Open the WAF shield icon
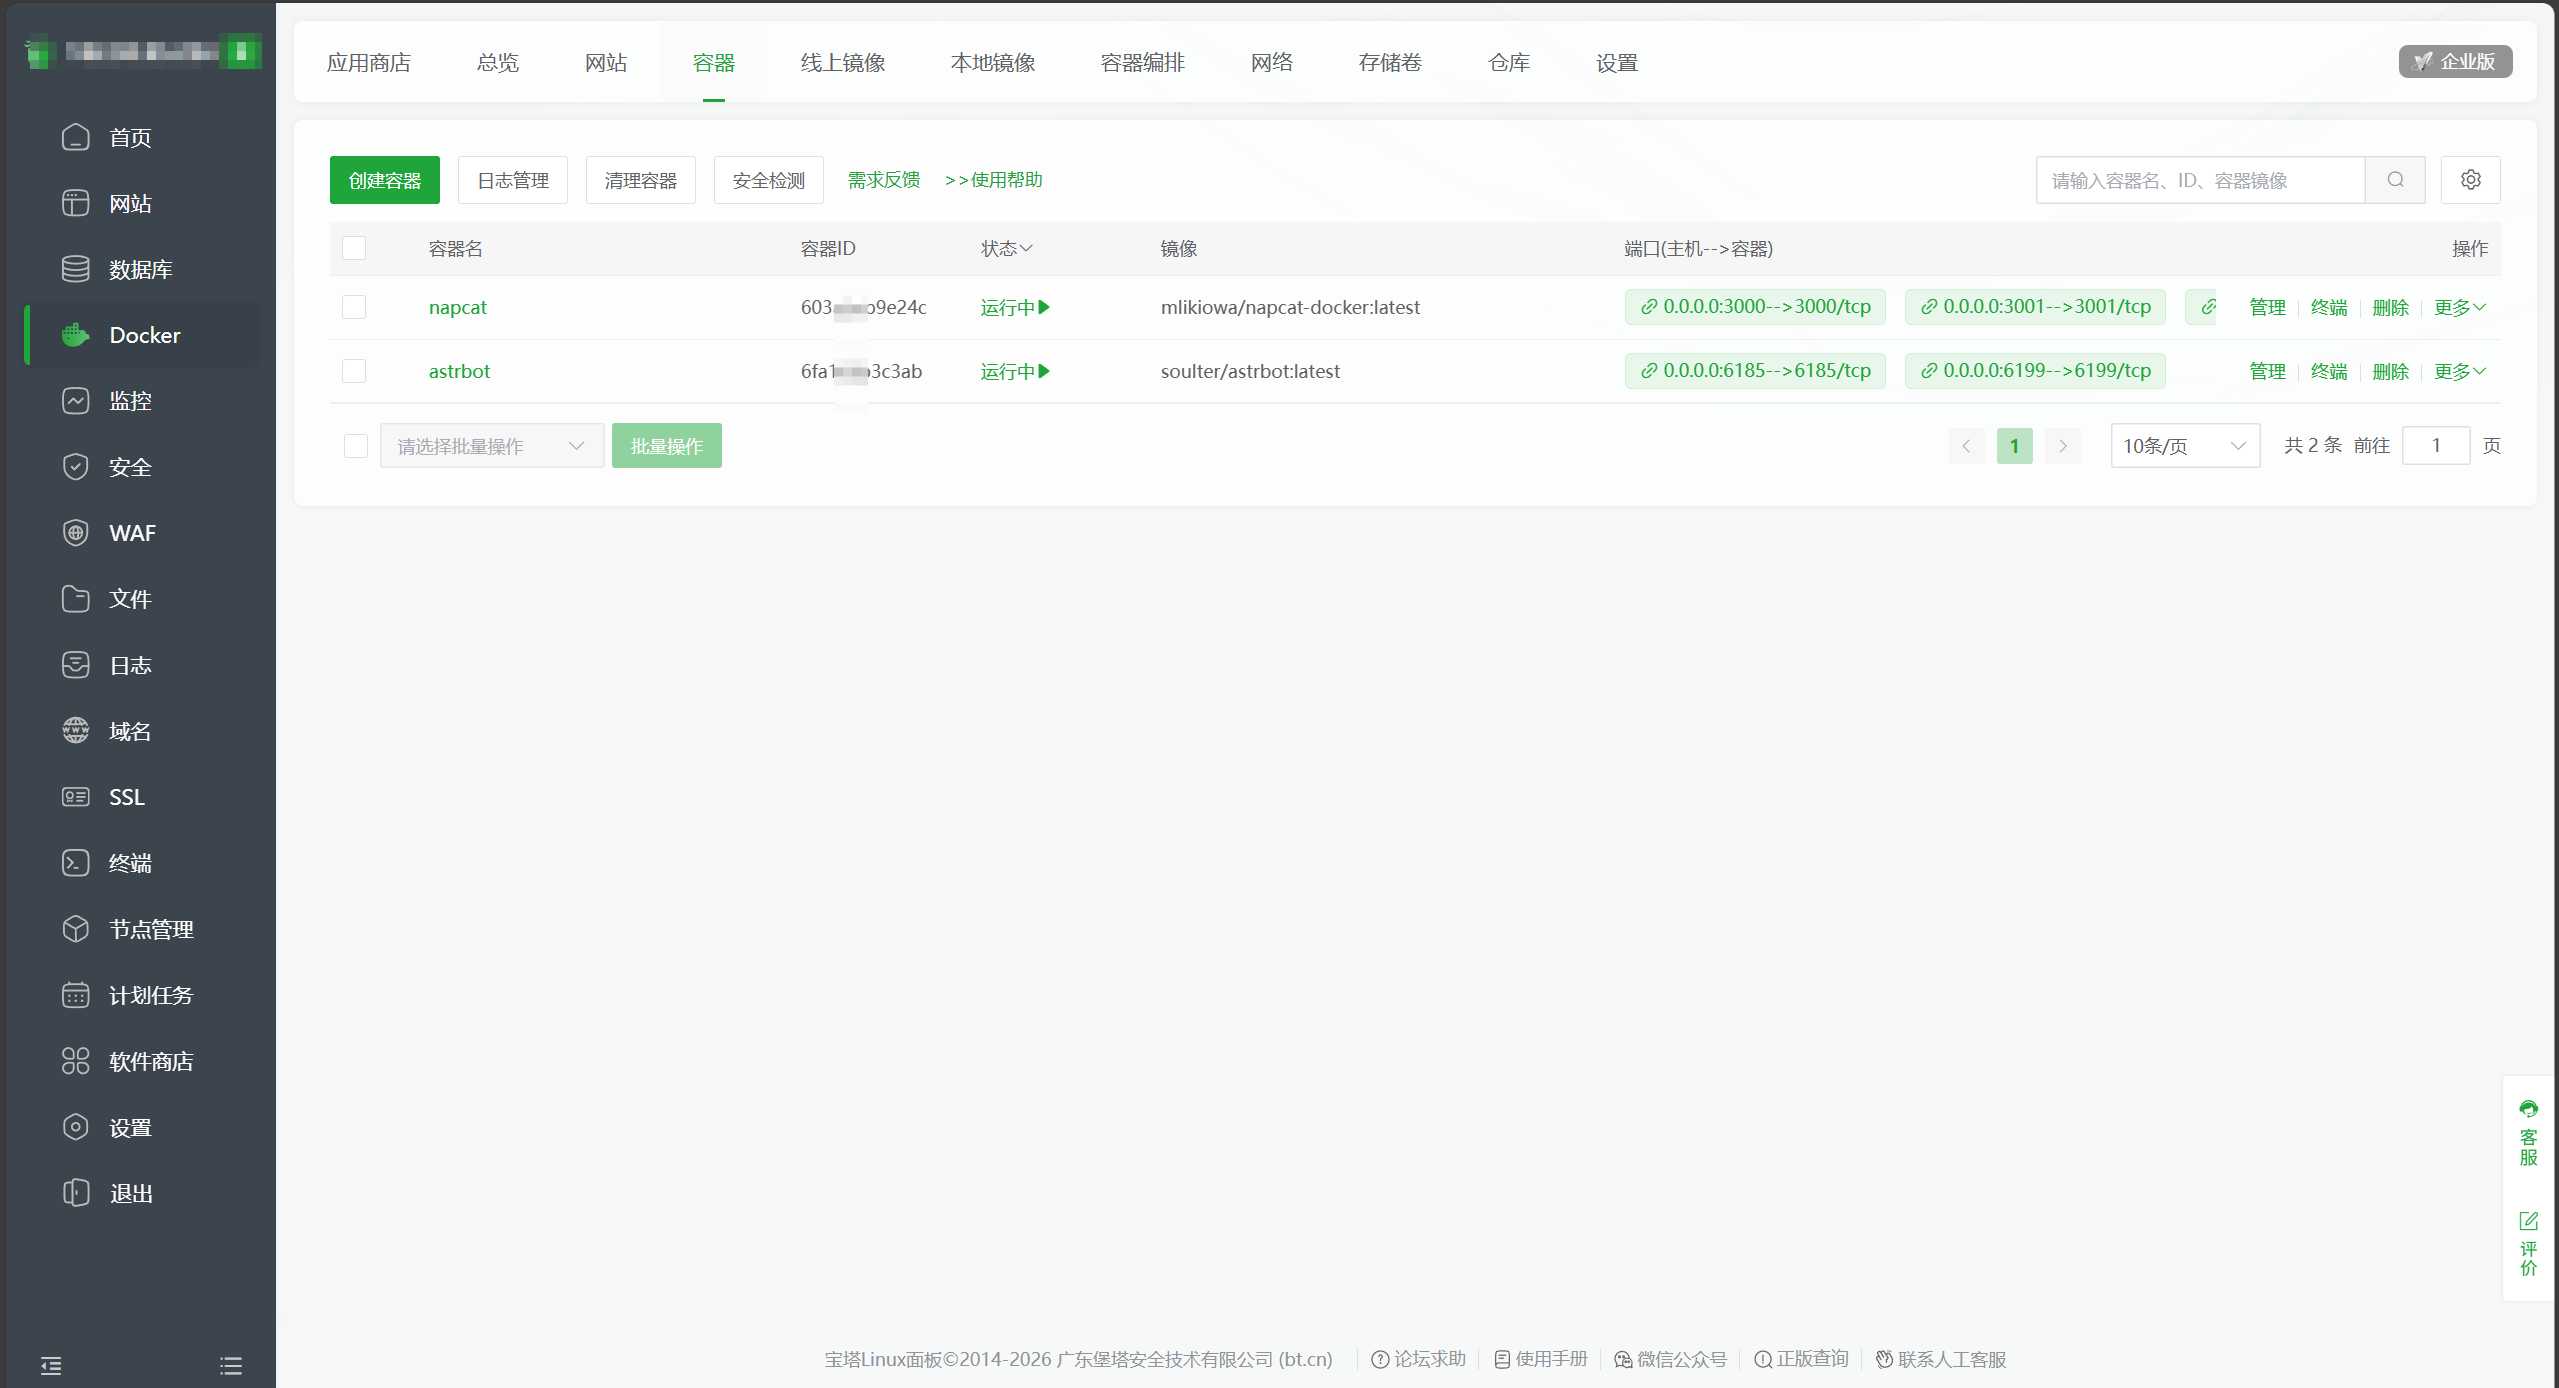Image resolution: width=2559 pixels, height=1388 pixels. tap(76, 533)
